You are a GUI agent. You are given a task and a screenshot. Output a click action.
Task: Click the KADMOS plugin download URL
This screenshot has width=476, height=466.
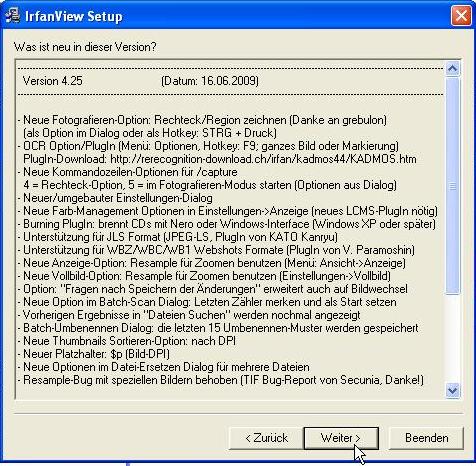tap(263, 159)
